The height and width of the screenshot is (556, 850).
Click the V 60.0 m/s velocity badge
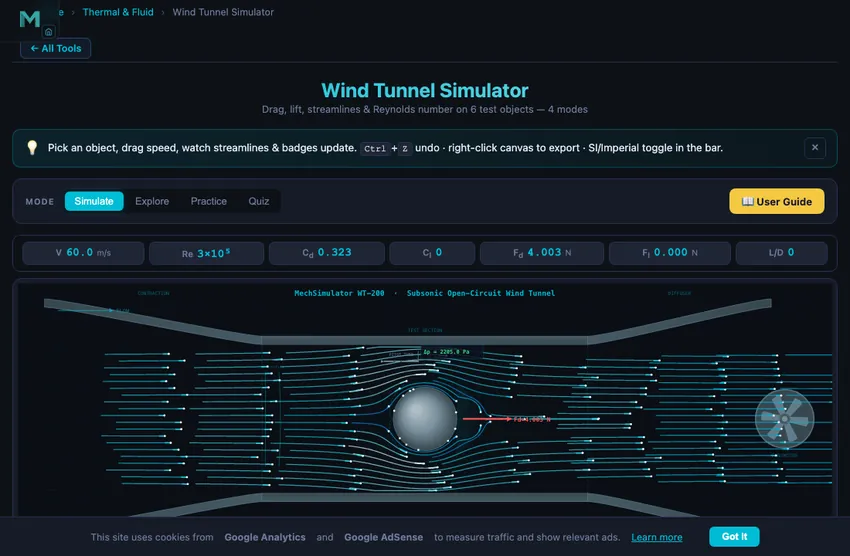pos(83,253)
